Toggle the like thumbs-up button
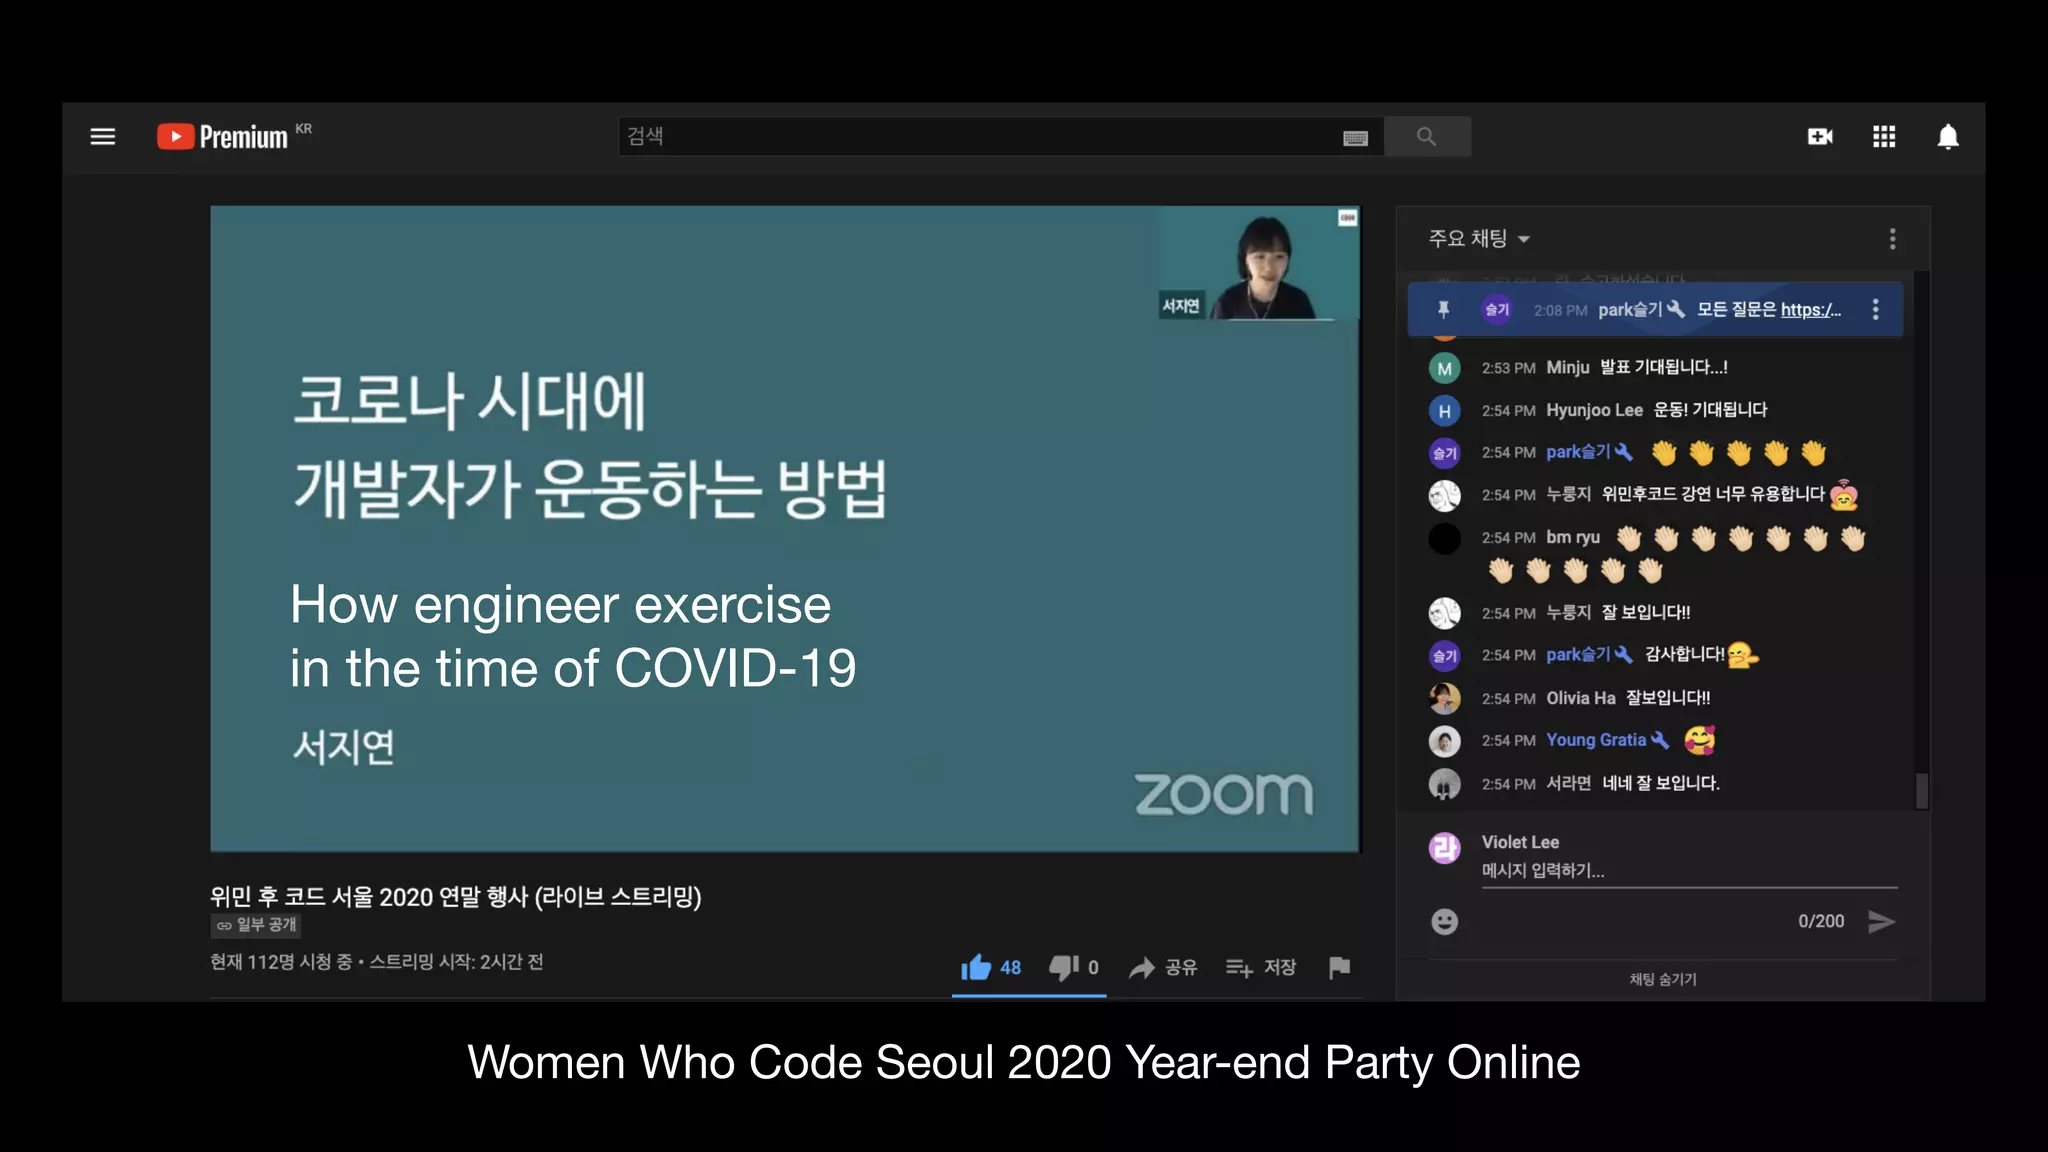This screenshot has width=2048, height=1152. coord(976,967)
